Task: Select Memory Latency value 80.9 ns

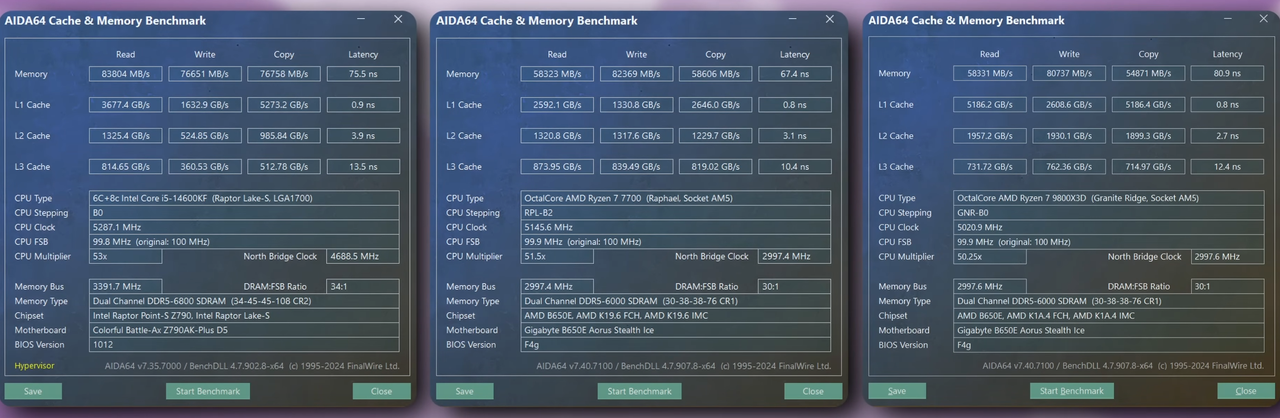Action: pos(1227,74)
